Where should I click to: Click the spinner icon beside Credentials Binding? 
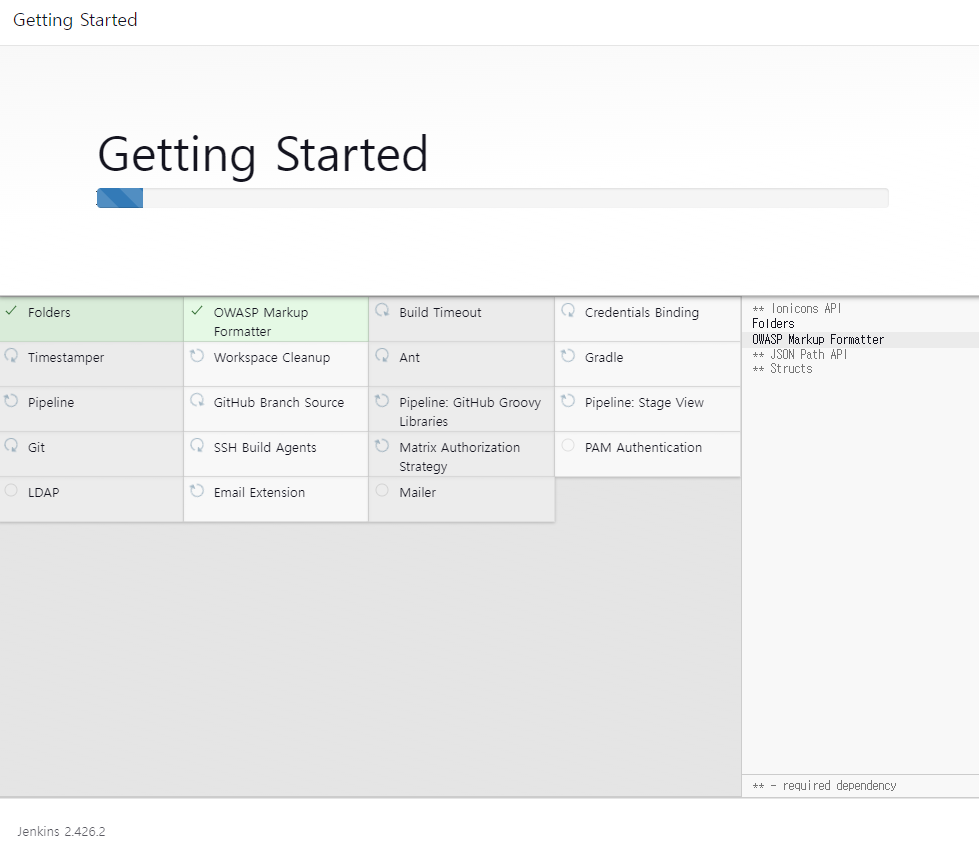click(x=568, y=310)
